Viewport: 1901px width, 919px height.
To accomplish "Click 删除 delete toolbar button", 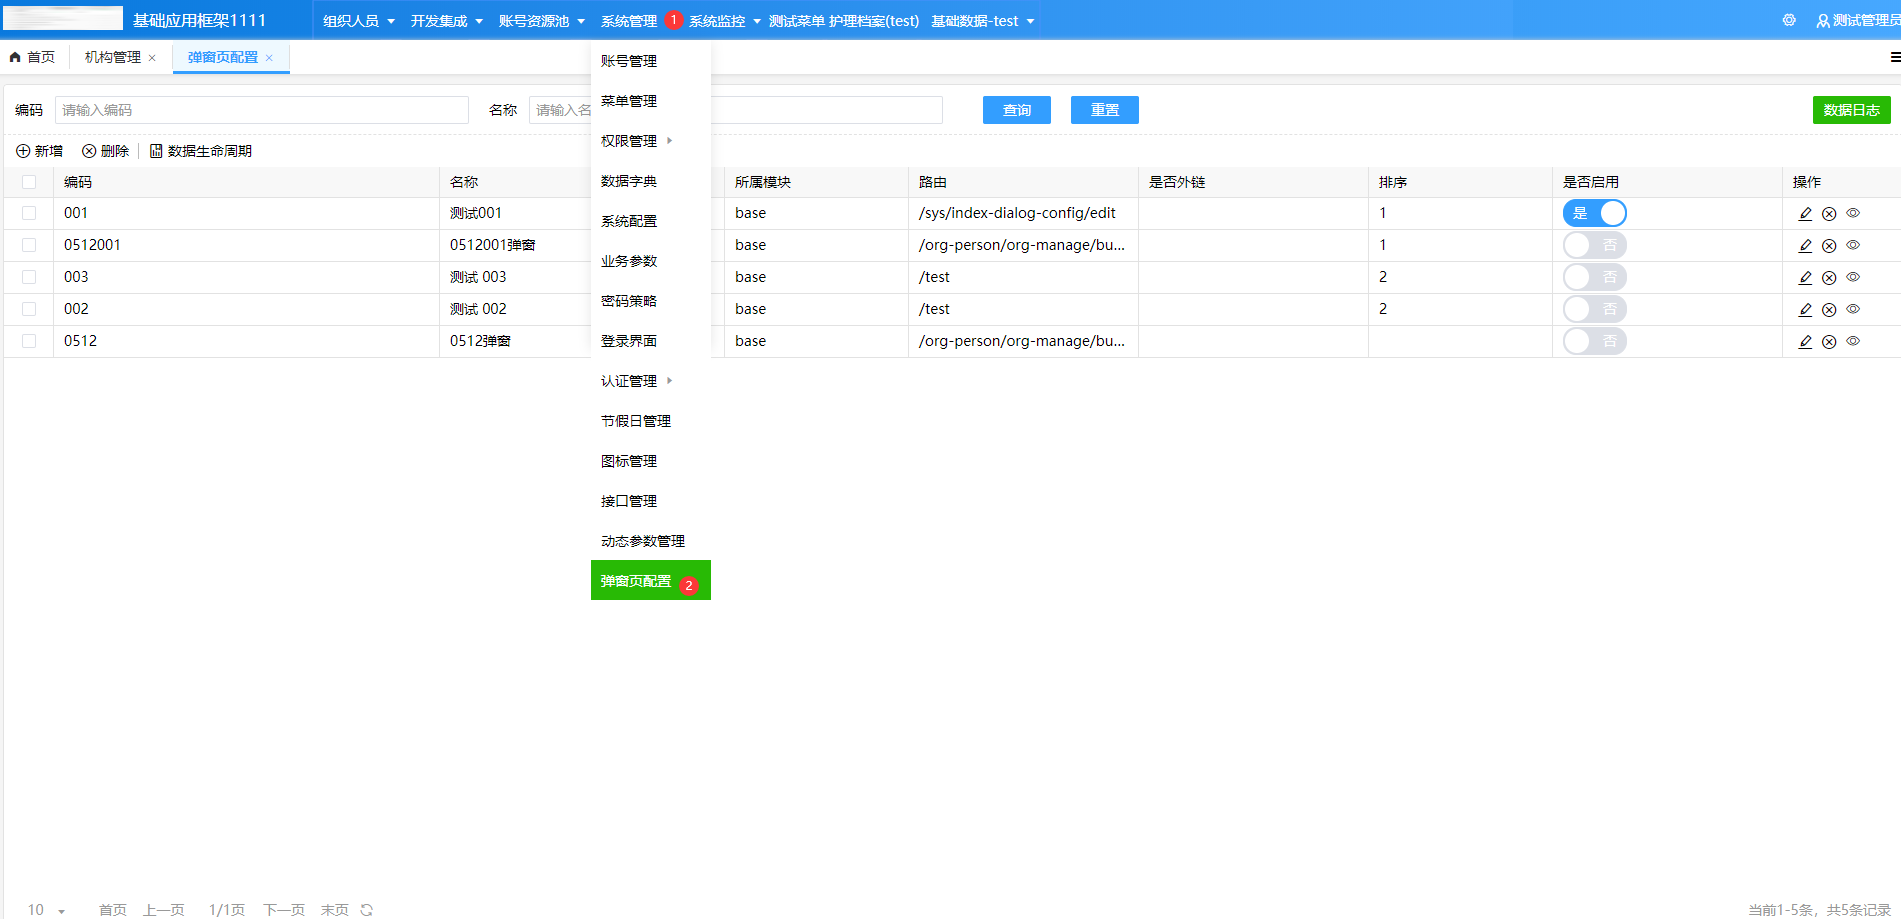I will pos(105,151).
